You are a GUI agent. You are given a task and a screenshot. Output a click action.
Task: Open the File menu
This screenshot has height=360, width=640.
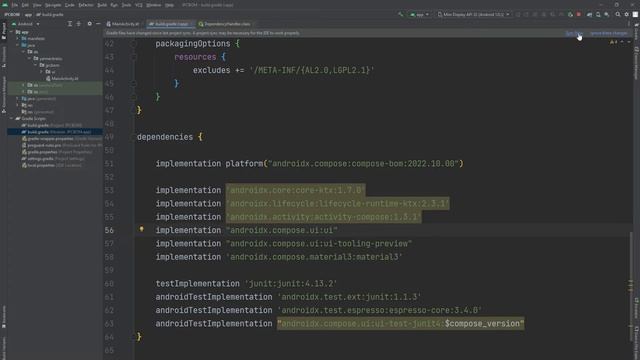click(15, 5)
